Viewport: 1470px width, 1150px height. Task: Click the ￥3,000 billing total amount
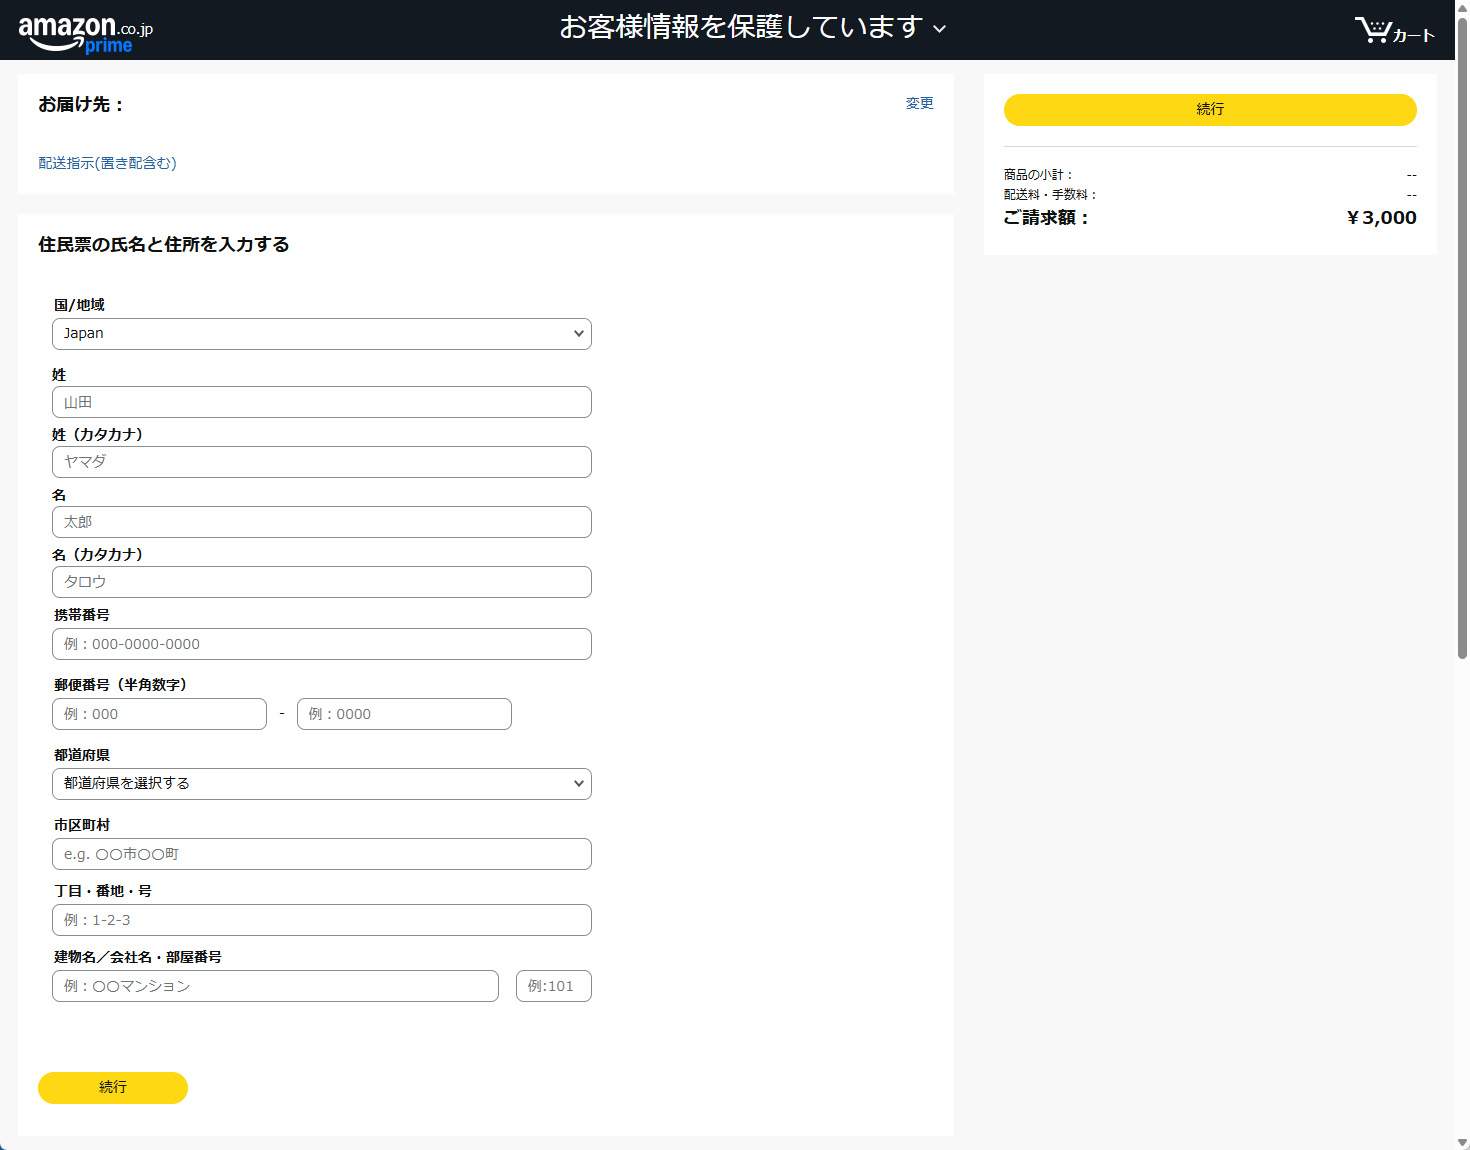click(x=1381, y=218)
